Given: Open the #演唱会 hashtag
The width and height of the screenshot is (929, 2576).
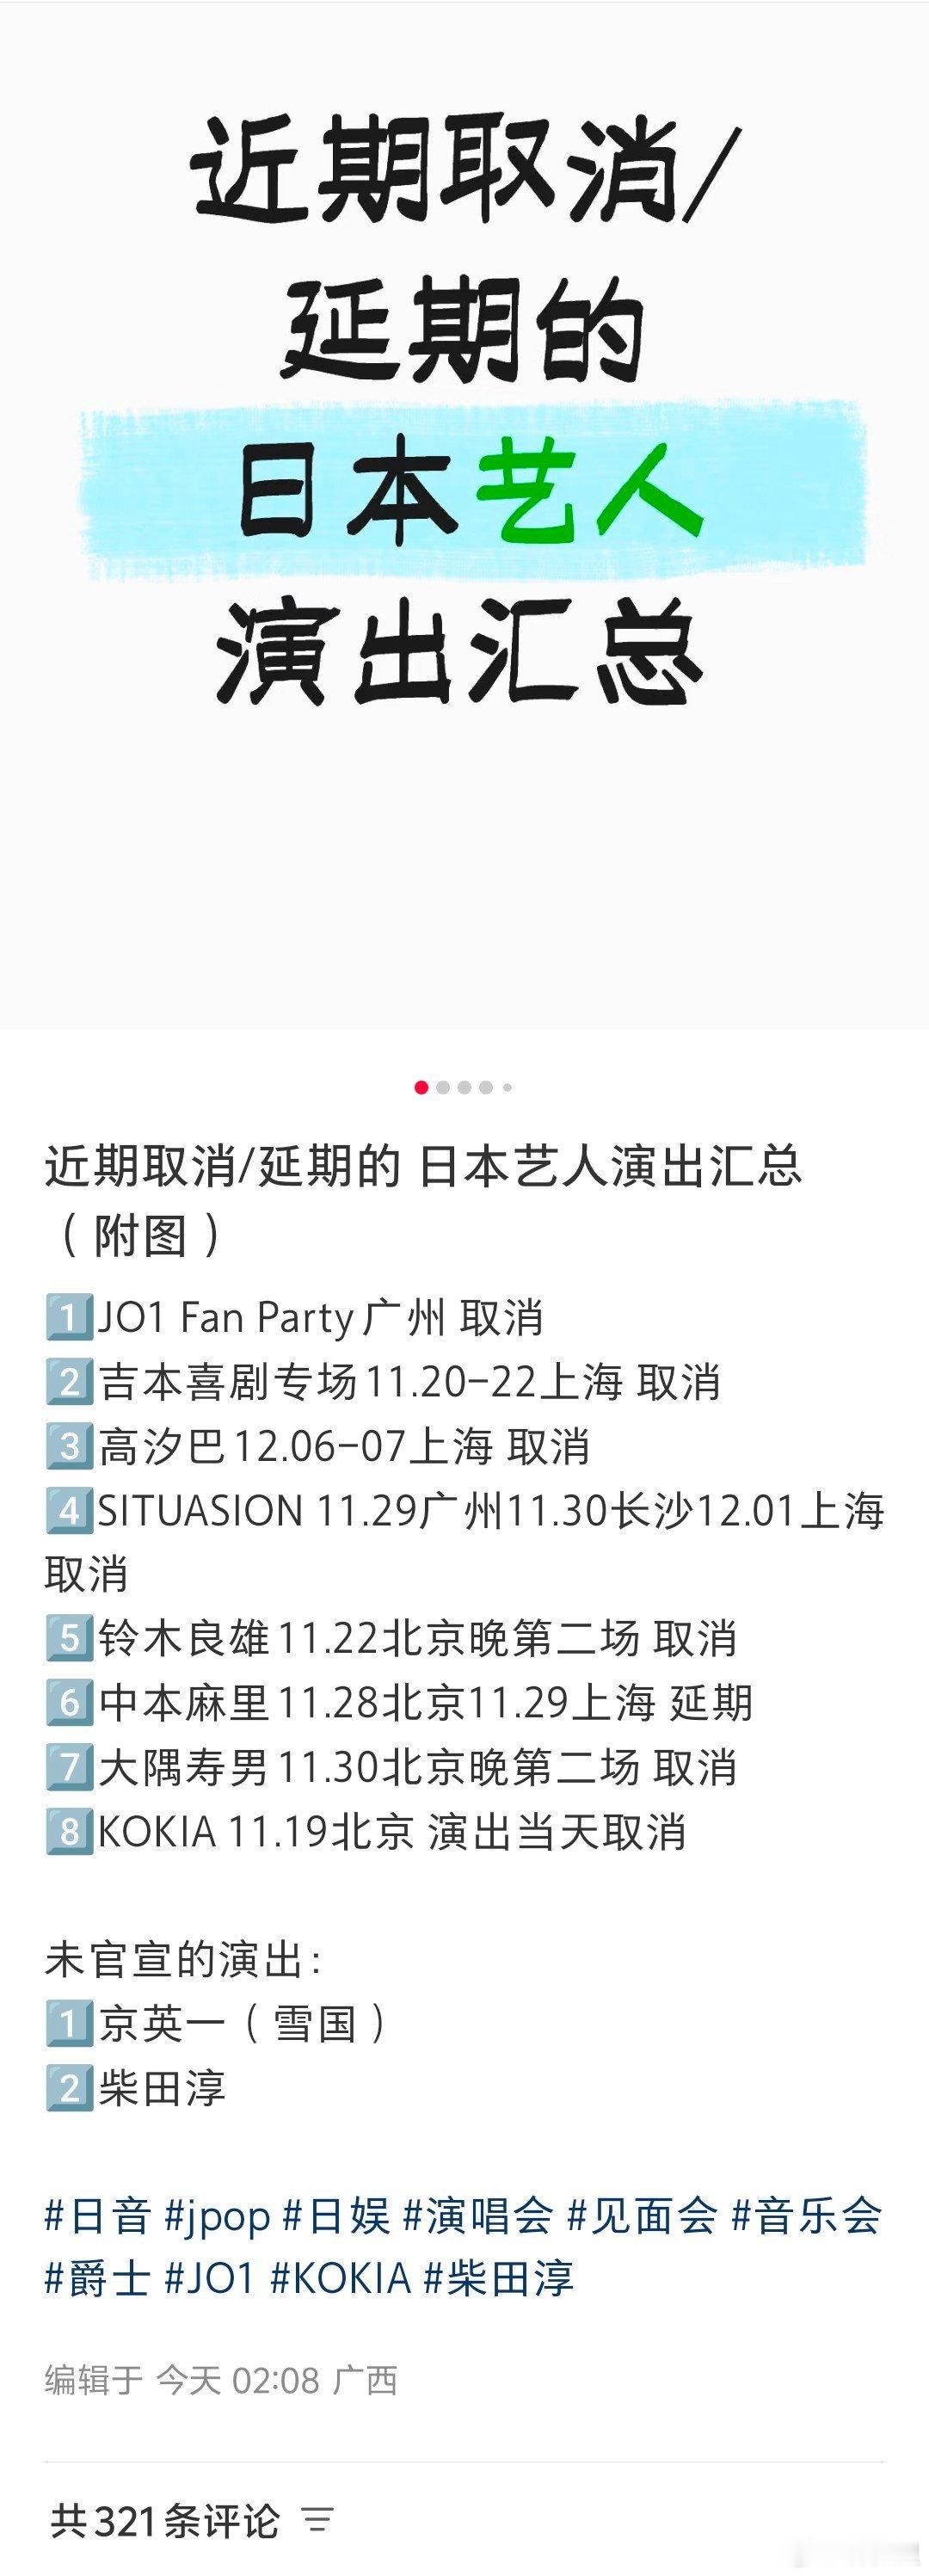Looking at the screenshot, I should (478, 2216).
